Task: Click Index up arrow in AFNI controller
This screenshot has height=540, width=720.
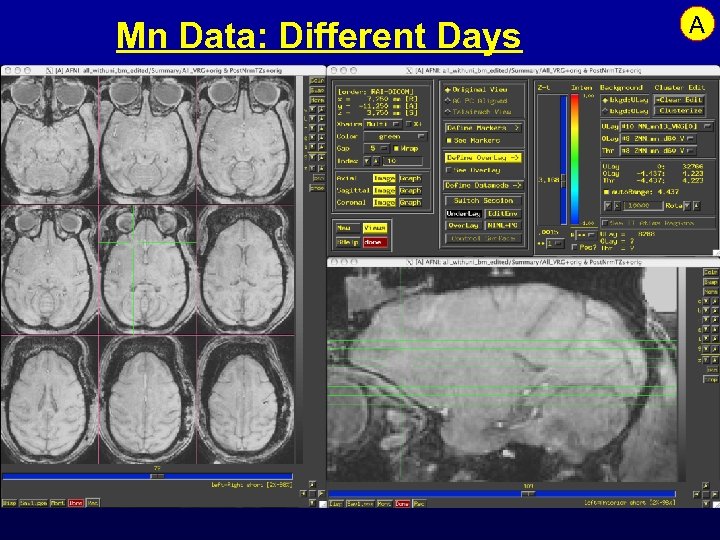Action: [375, 161]
